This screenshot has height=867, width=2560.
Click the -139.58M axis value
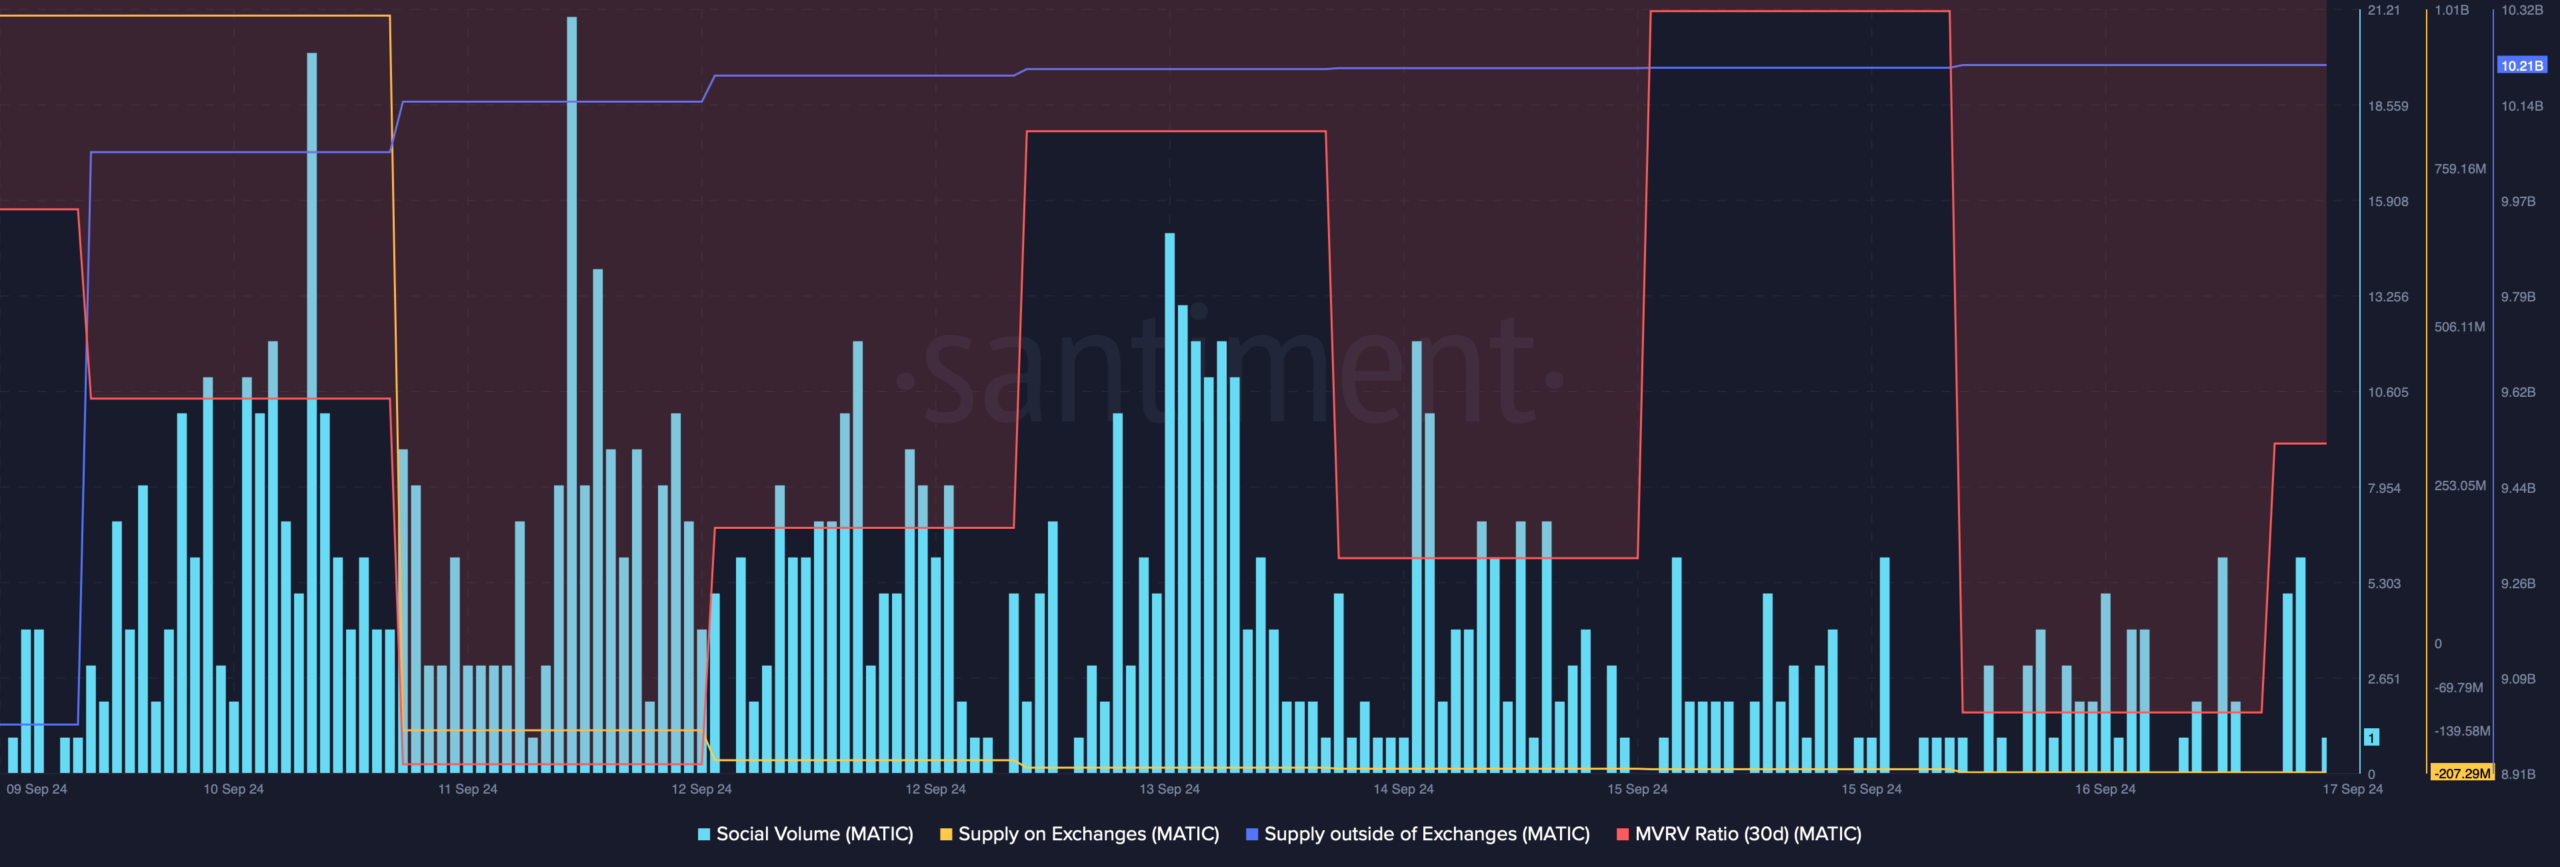(x=2462, y=731)
